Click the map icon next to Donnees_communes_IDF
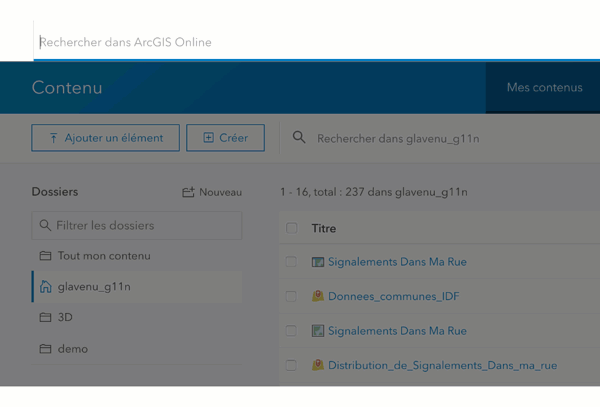The height and width of the screenshot is (407, 600). 318,297
